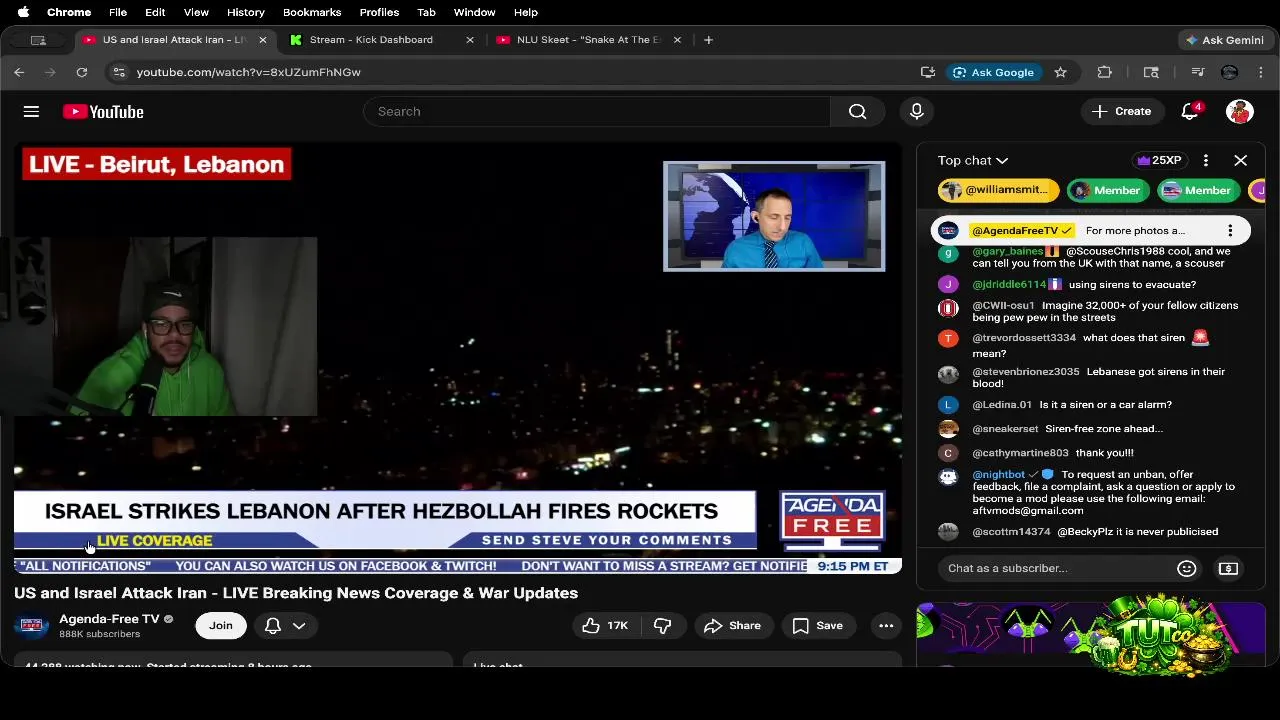Open the 25XP crown points badge
The image size is (1280, 720).
1159,160
